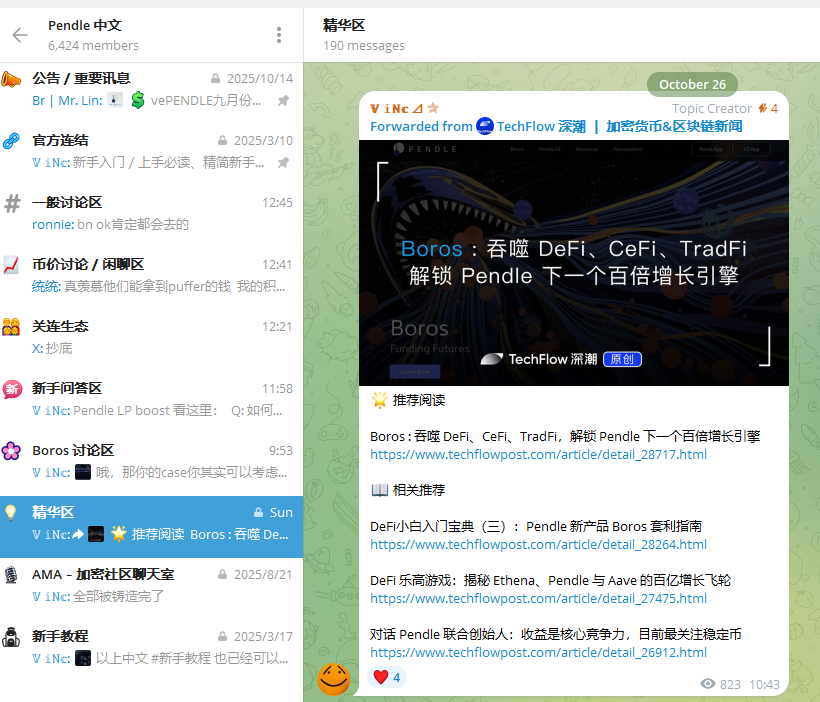820x702 pixels.
Task: Click the microphone icon for AMA topic
Action: coord(12,575)
